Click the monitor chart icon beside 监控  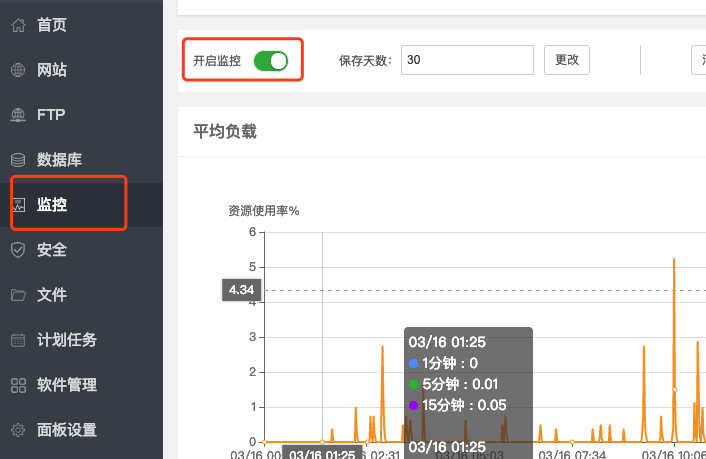(18, 205)
